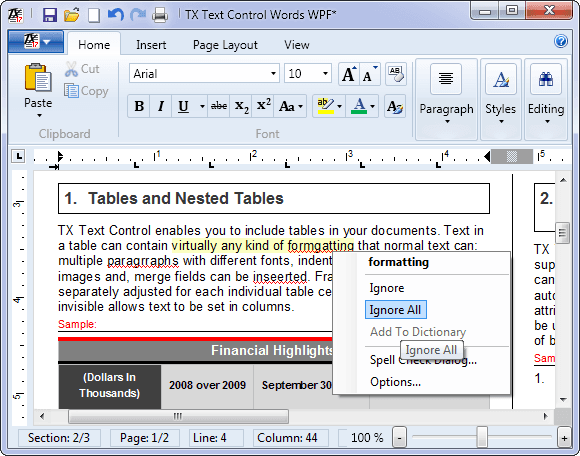Switch to the Home tab
This screenshot has width=580, height=456.
[x=94, y=45]
